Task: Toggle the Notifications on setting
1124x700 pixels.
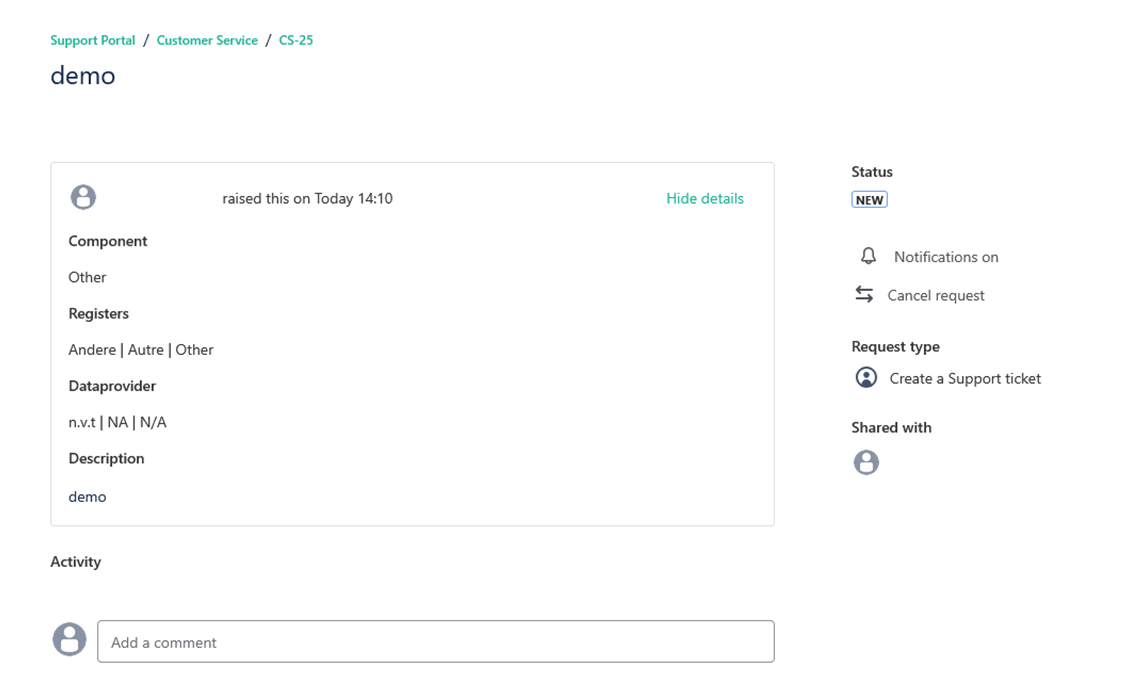Action: pos(945,257)
